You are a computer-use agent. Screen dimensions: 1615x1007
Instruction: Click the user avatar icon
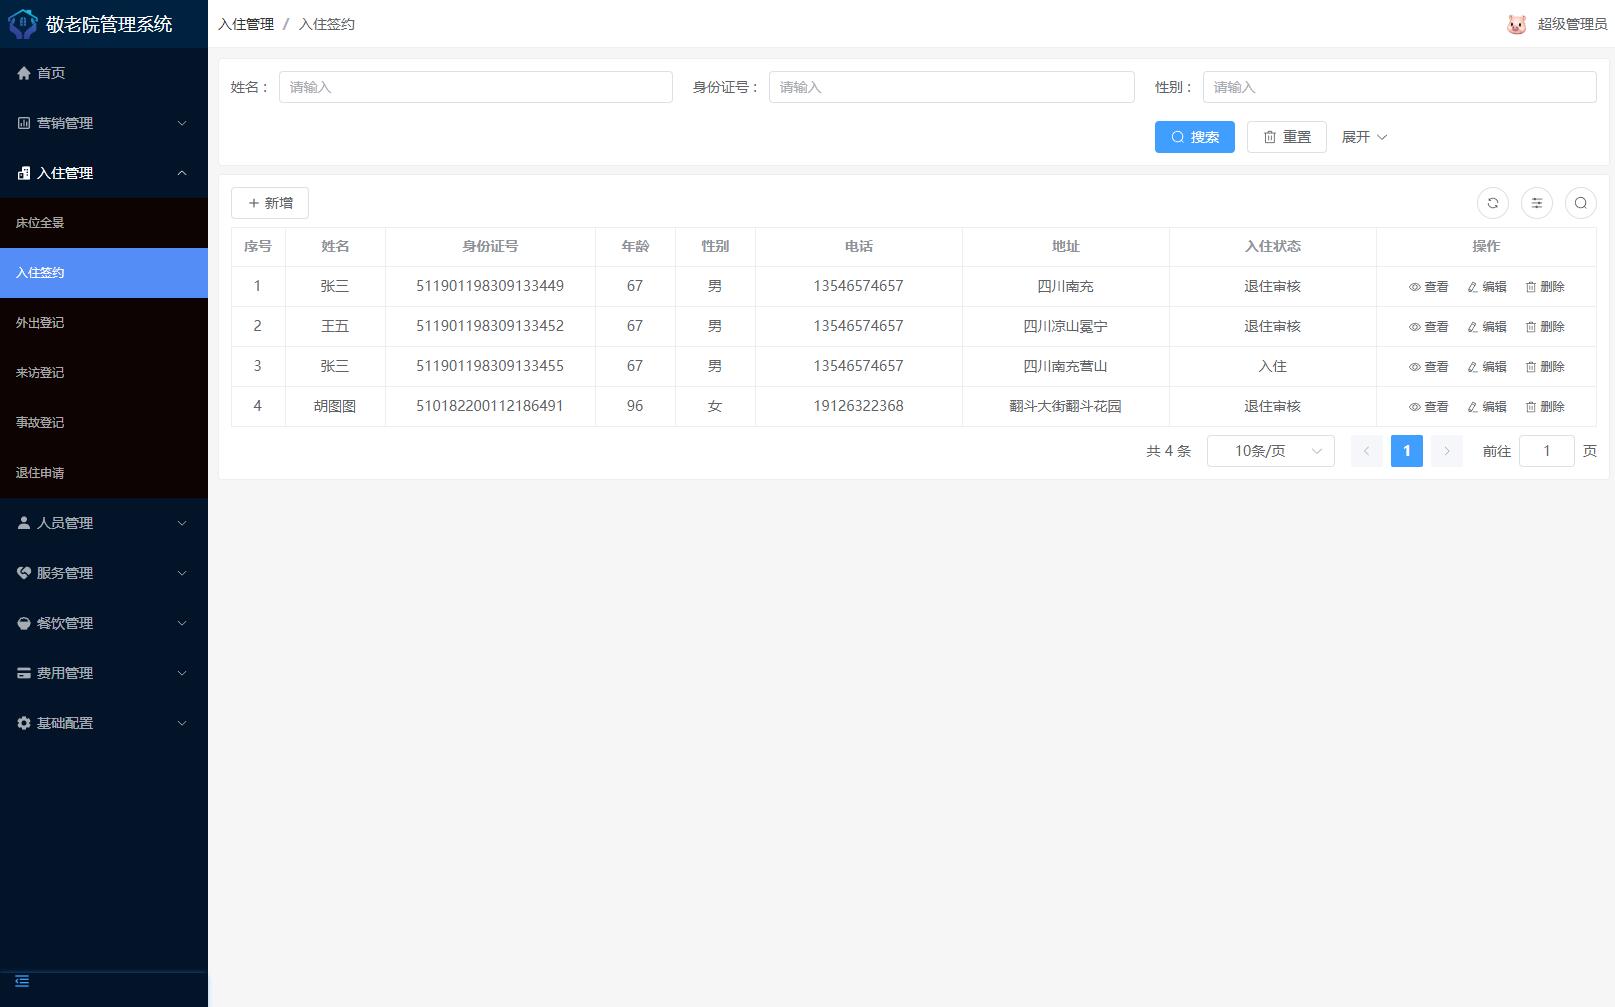[1517, 24]
